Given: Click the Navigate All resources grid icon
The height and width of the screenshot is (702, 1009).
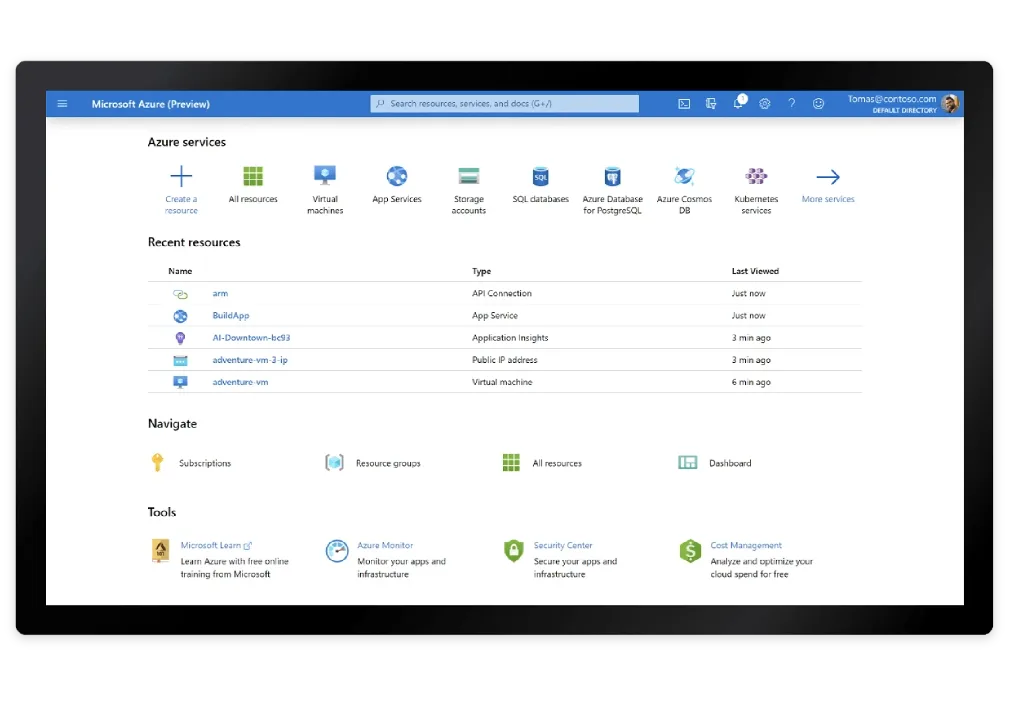Looking at the screenshot, I should click(x=511, y=463).
